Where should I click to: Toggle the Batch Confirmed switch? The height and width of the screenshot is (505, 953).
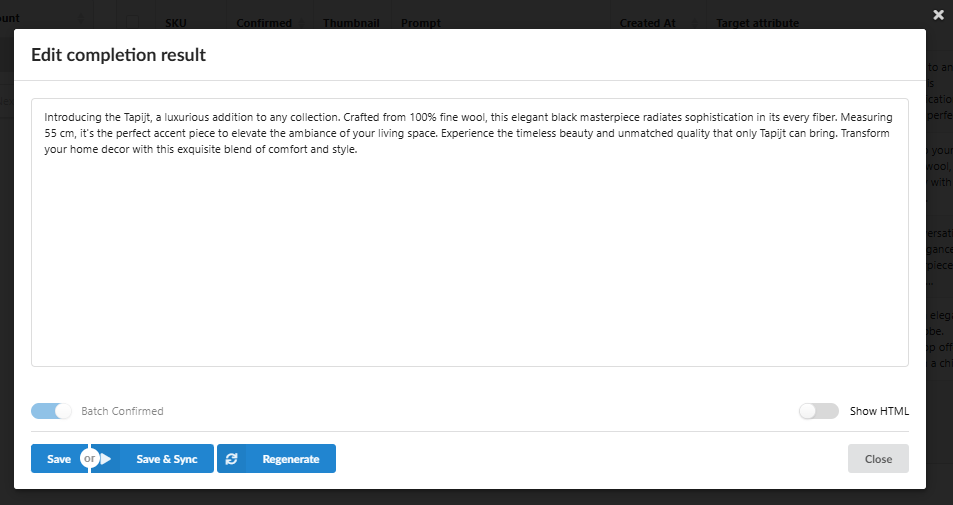(x=52, y=411)
